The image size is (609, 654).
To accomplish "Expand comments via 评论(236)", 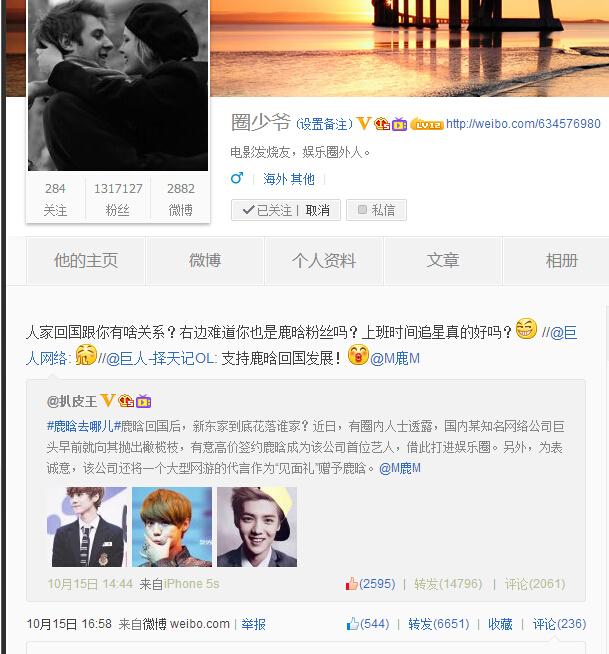I will 559,624.
